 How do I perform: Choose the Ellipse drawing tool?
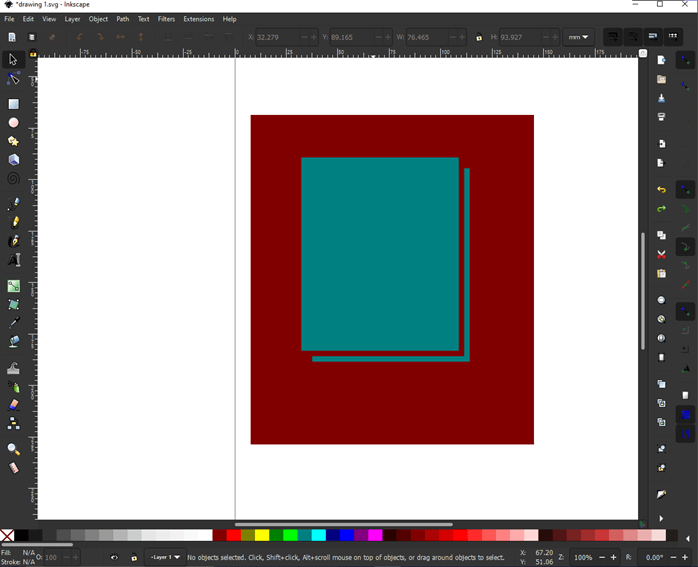(x=13, y=123)
